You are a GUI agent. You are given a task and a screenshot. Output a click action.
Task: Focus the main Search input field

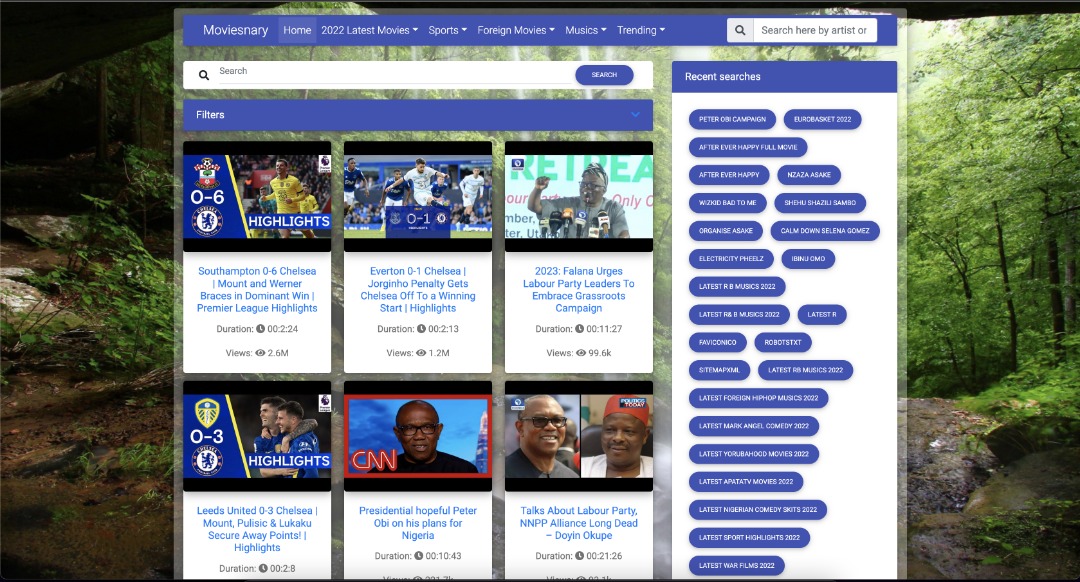(x=395, y=73)
